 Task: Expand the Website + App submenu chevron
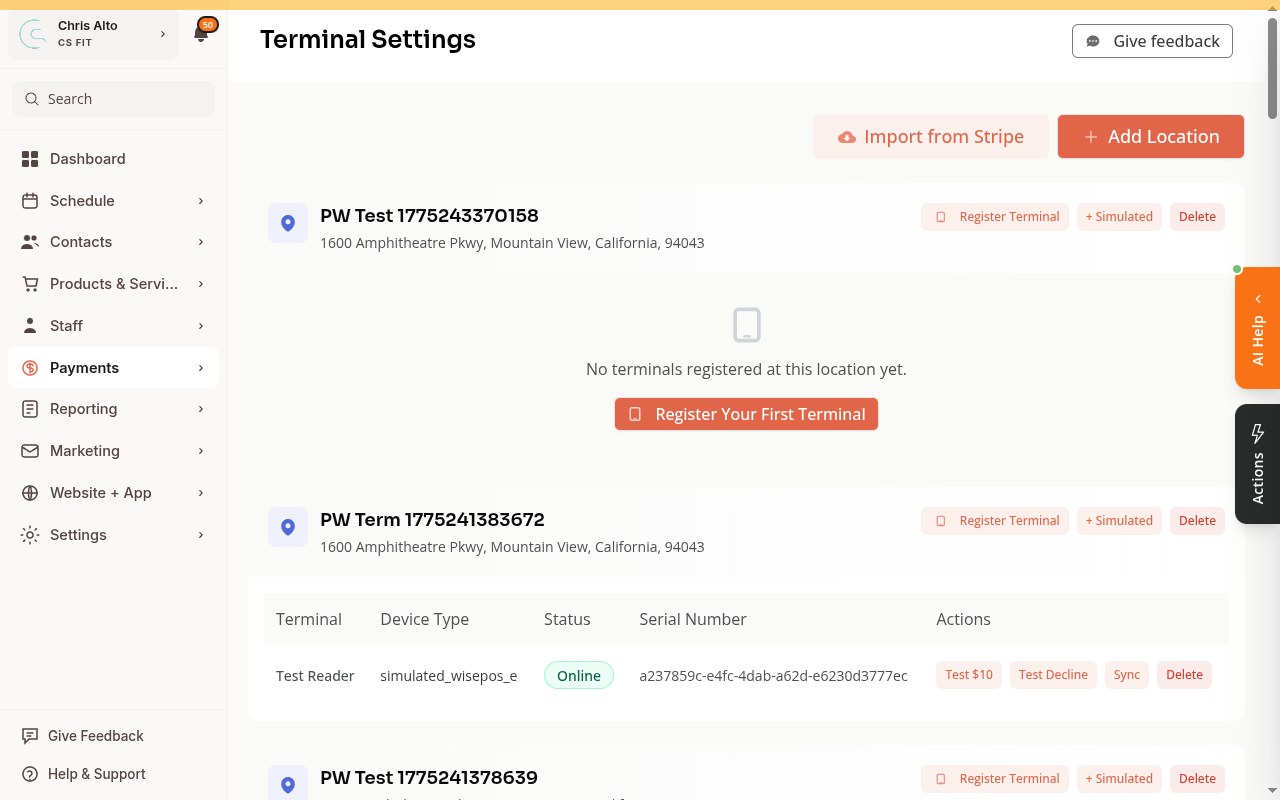click(x=201, y=493)
